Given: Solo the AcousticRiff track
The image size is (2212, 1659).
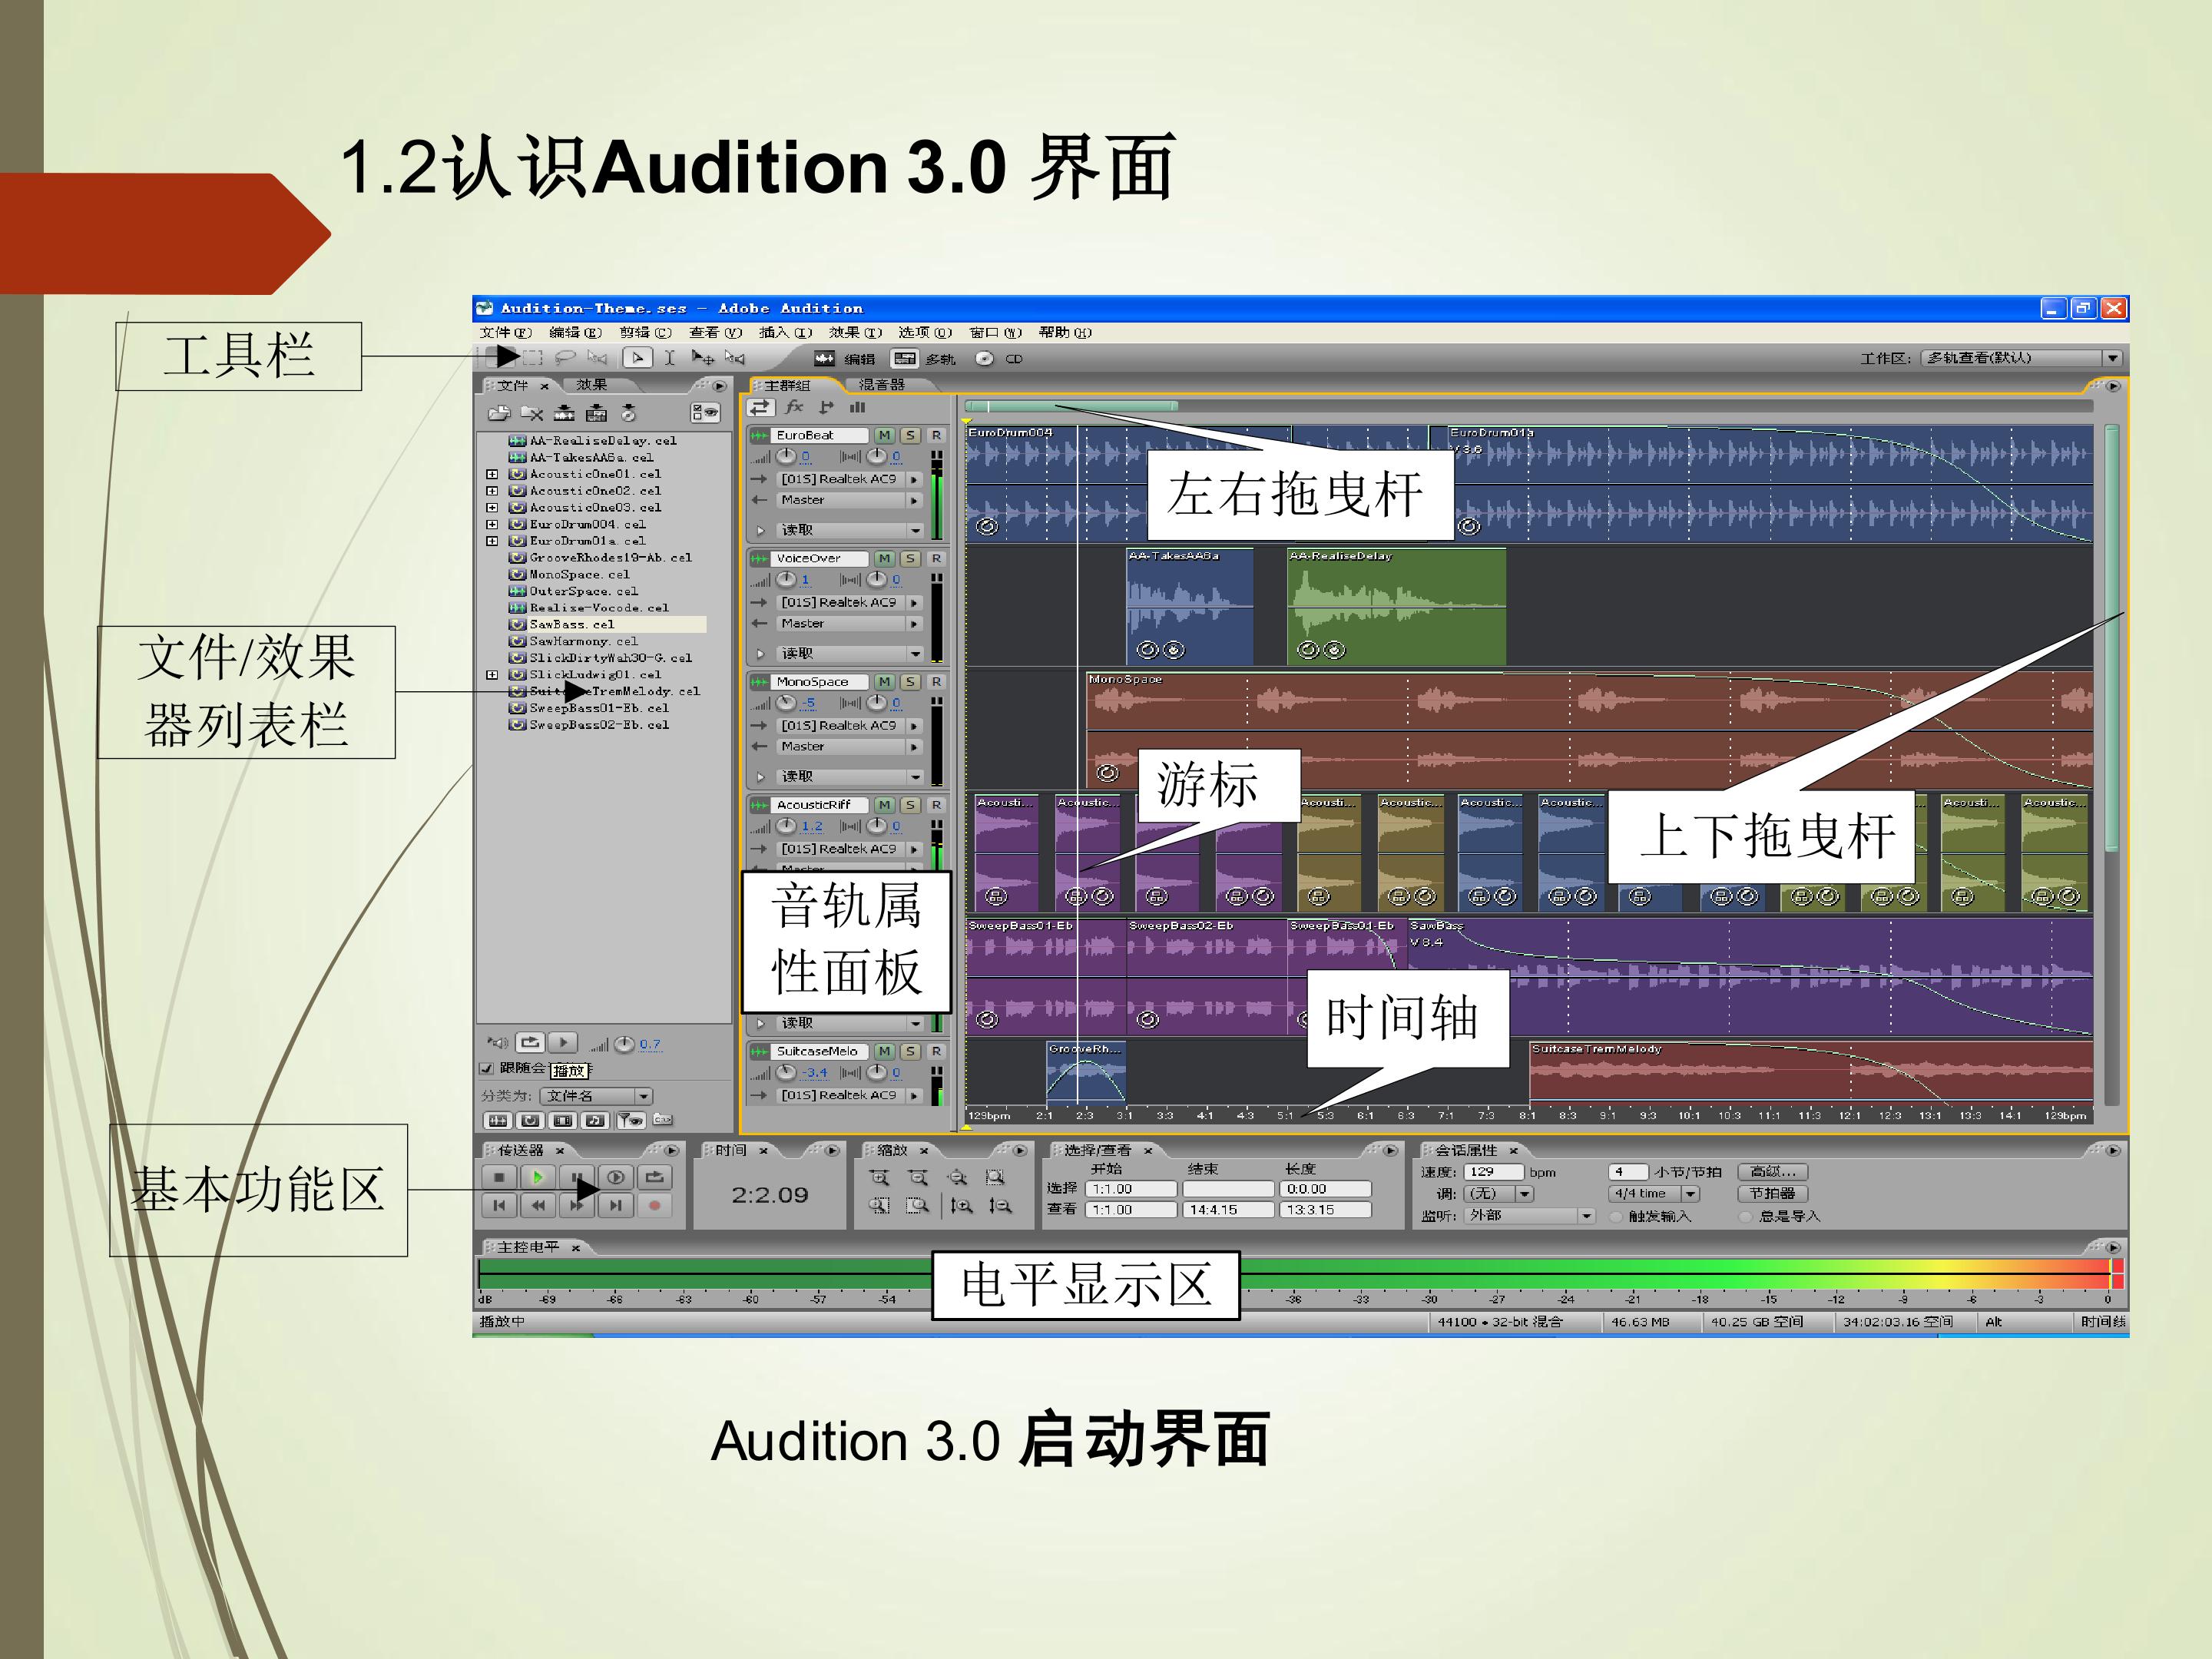Looking at the screenshot, I should pos(910,805).
